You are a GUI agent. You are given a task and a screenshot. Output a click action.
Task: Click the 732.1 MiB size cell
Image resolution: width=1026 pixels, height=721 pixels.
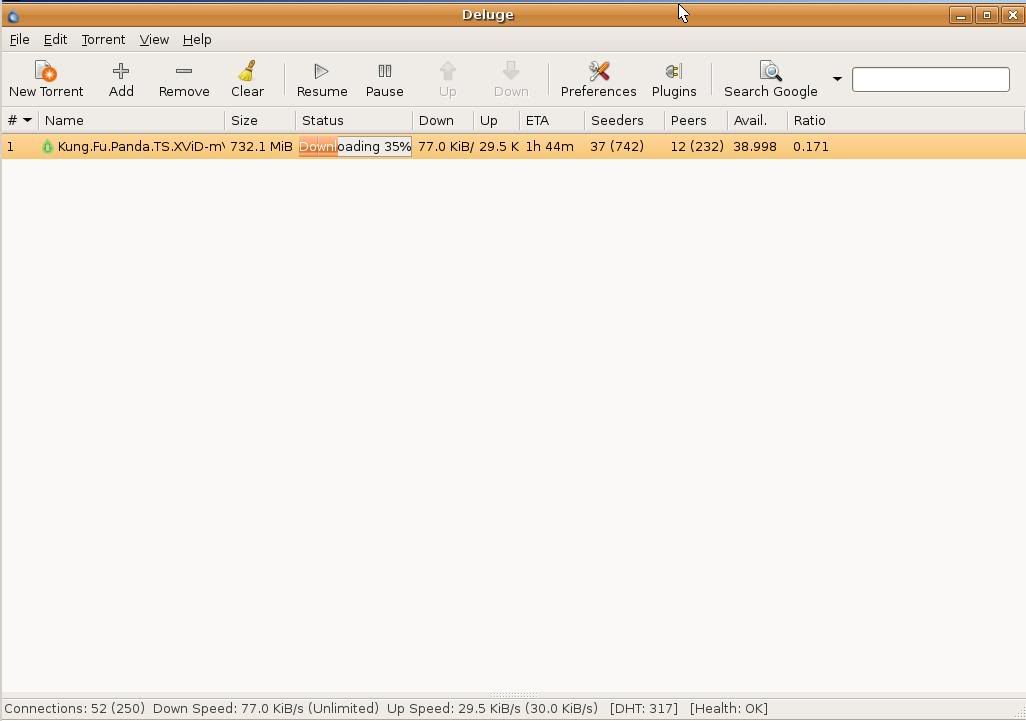click(261, 147)
